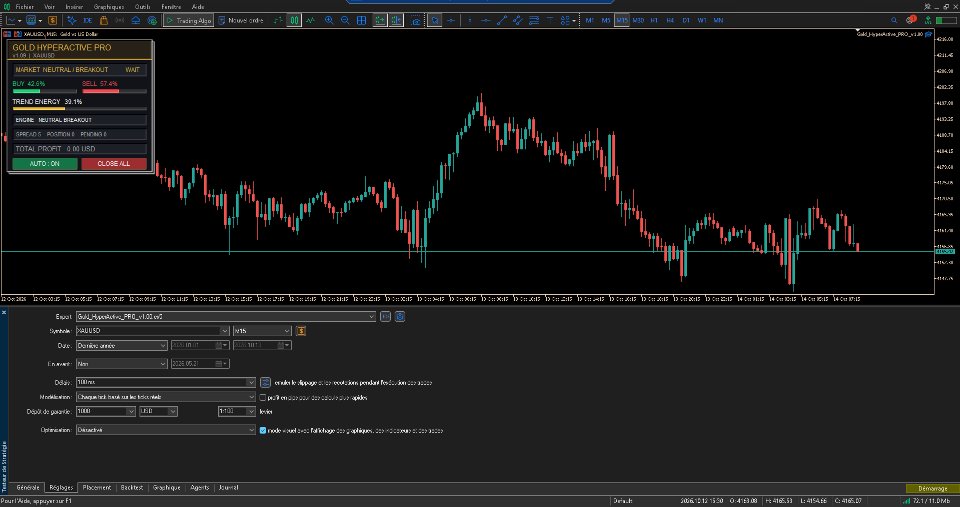Switch chart to bar chart icon
The image size is (960, 507).
[x=279, y=20]
